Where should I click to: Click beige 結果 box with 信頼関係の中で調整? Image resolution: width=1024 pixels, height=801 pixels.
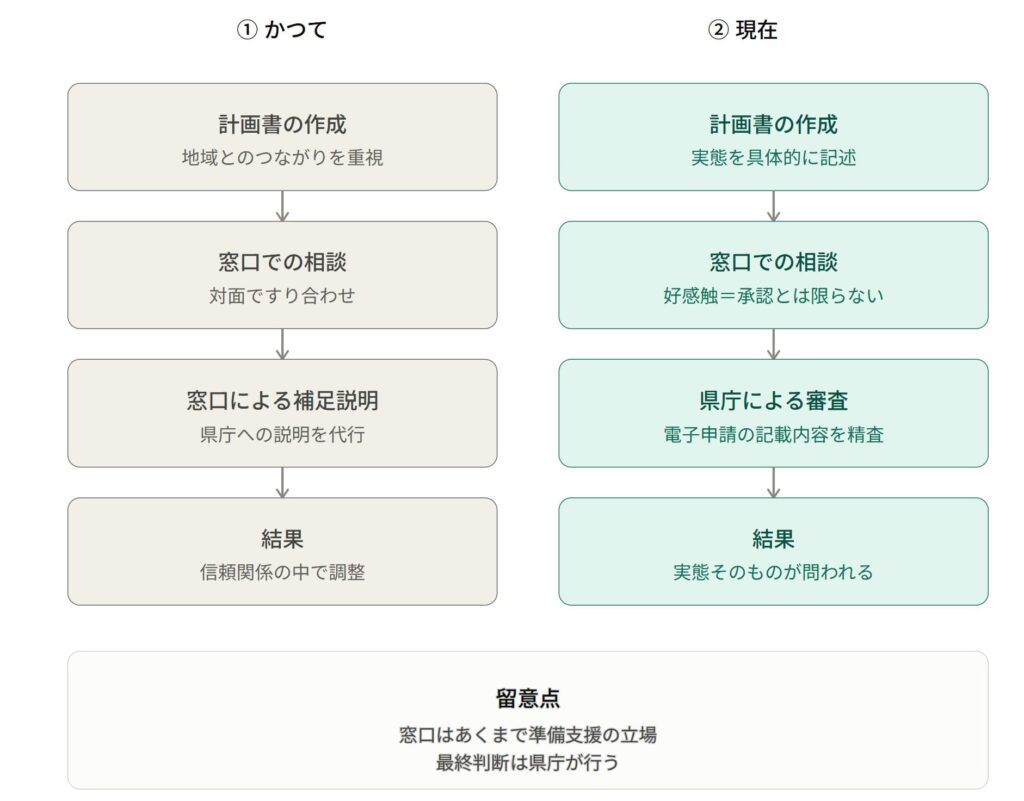point(282,552)
